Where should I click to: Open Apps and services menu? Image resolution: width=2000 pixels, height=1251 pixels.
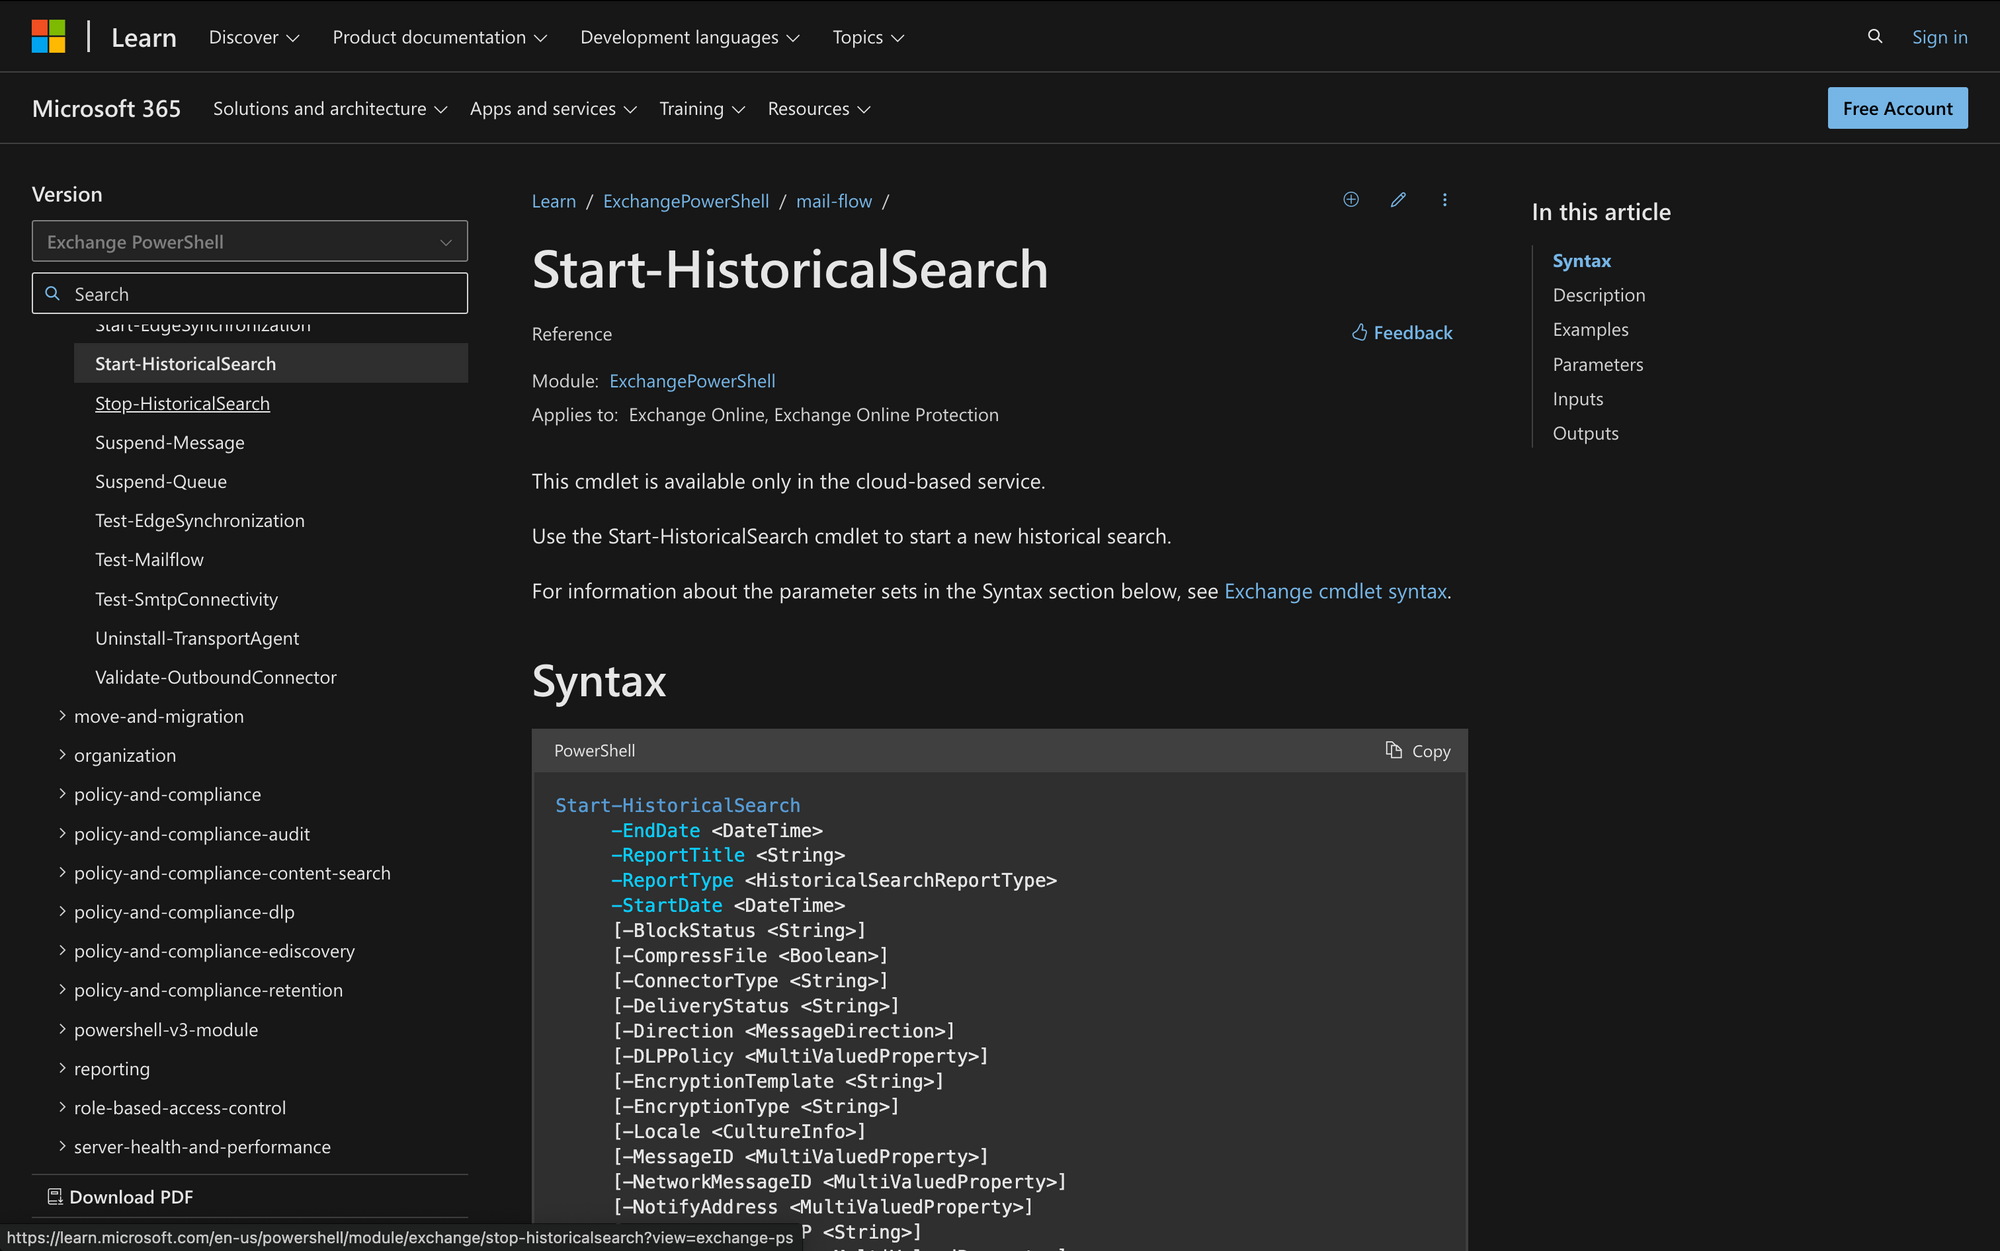pyautogui.click(x=553, y=108)
